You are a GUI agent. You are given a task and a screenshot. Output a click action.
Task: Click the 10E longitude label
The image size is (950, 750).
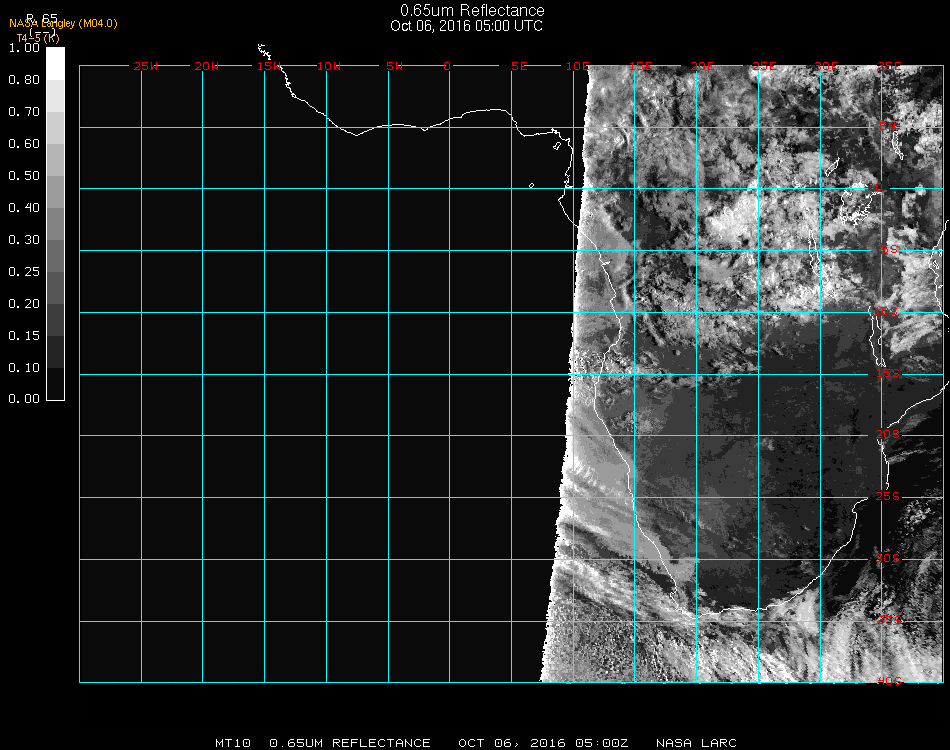tap(577, 66)
